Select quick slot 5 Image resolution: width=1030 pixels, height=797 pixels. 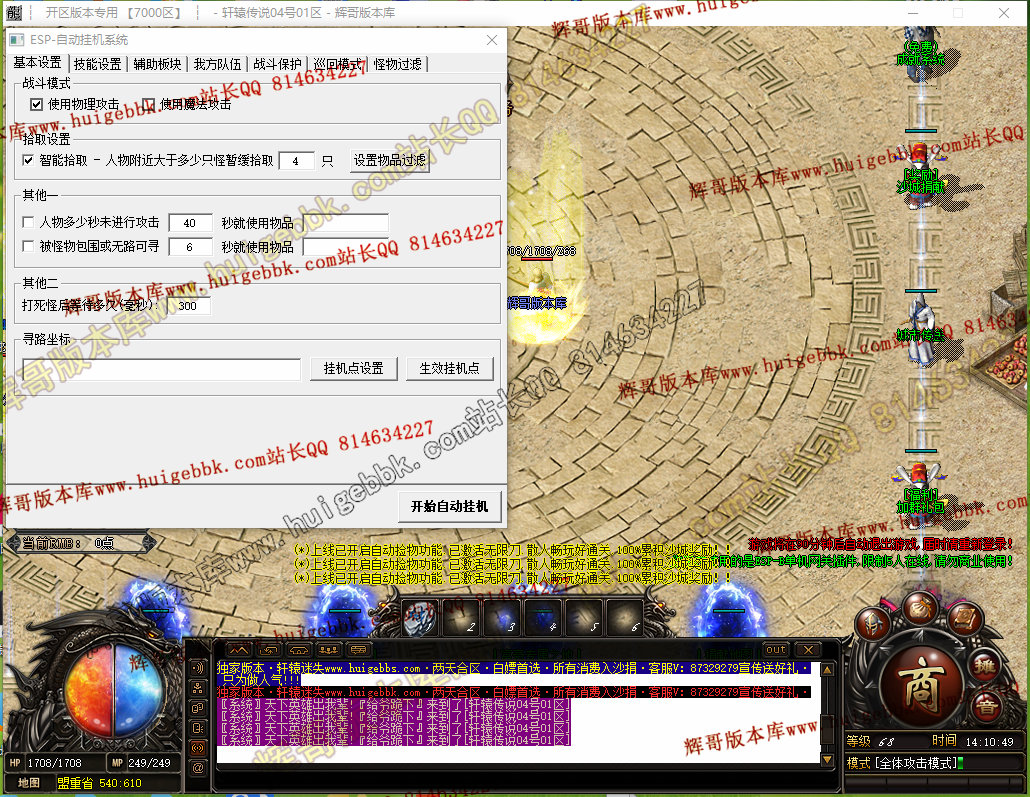click(x=584, y=618)
